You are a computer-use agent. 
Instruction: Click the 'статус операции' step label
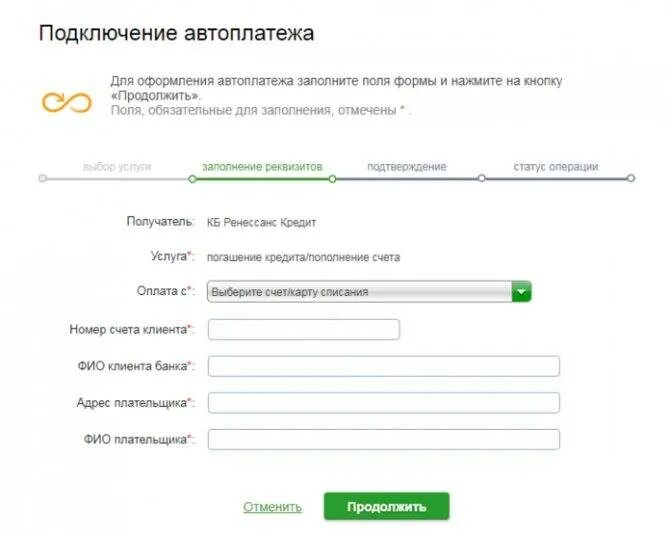tap(556, 167)
